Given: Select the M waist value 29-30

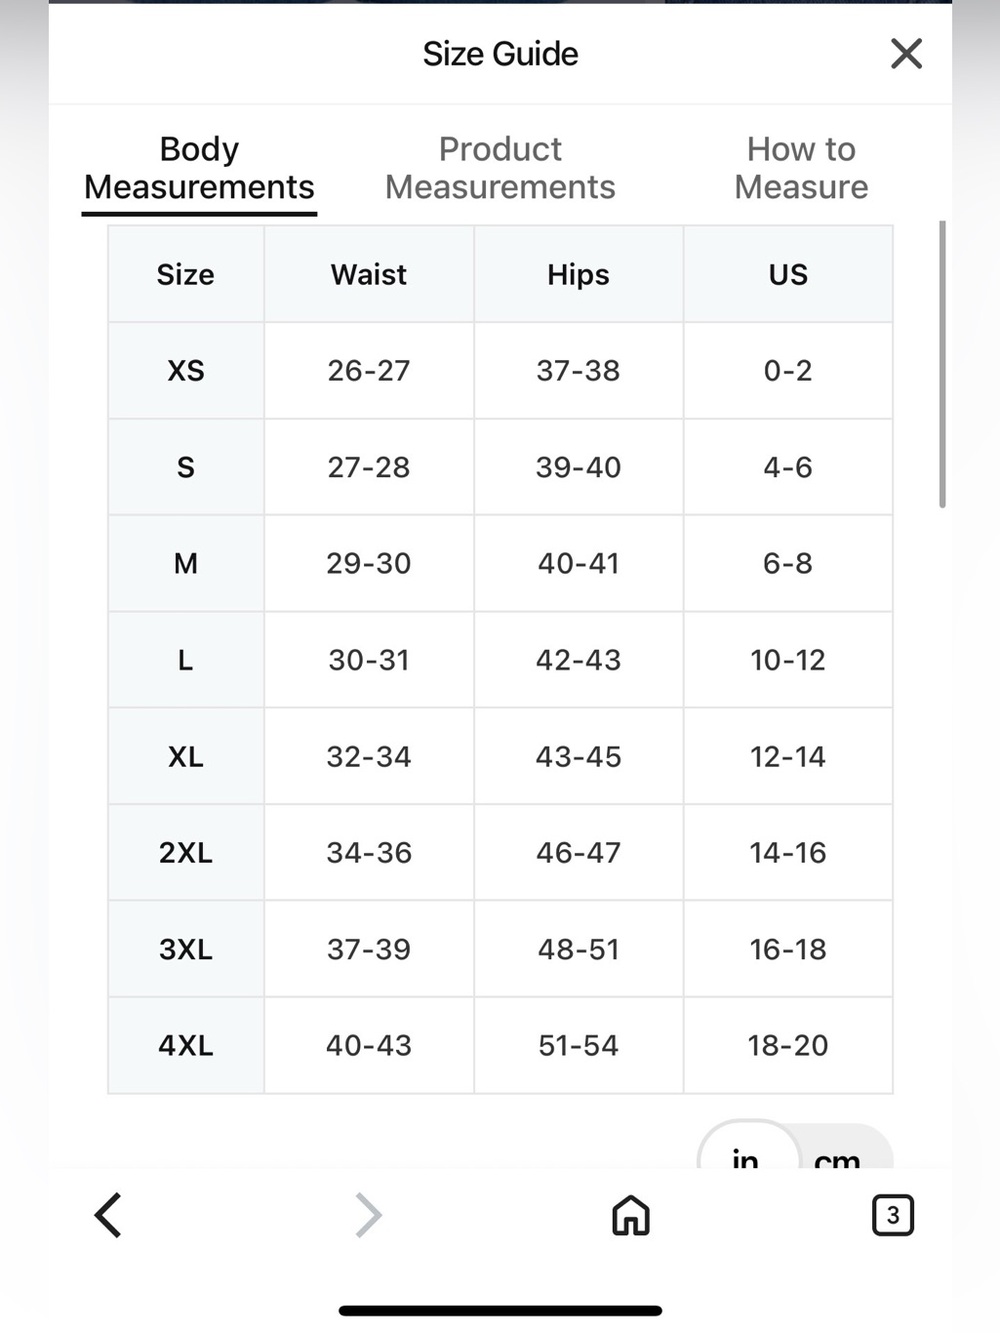Looking at the screenshot, I should (369, 564).
